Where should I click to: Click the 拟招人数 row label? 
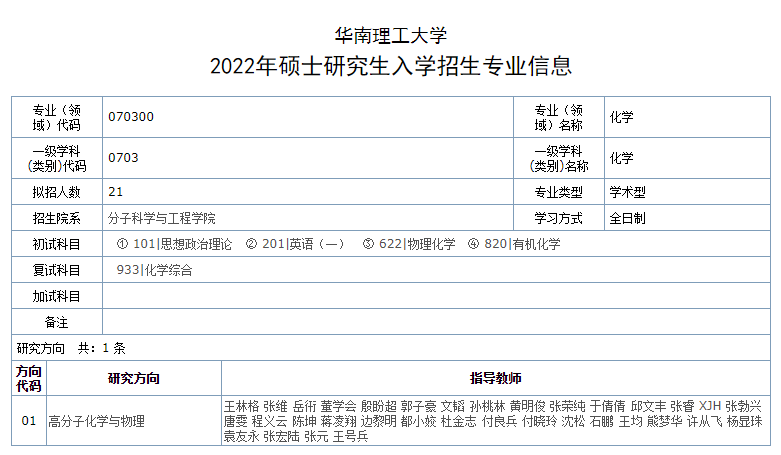56,192
